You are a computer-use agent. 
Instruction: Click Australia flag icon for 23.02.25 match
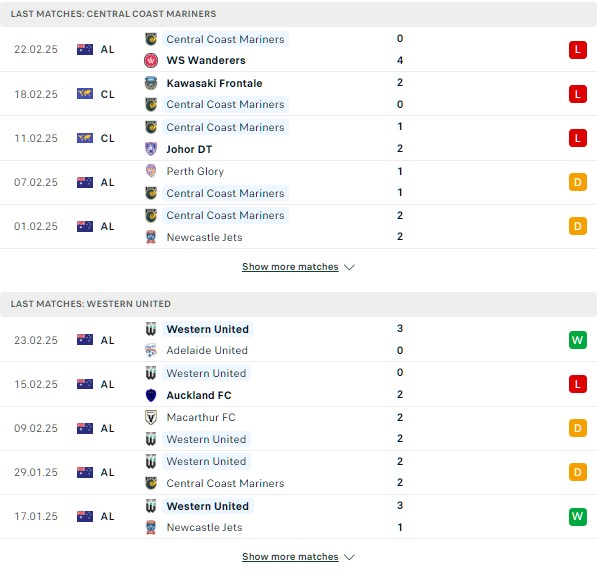(85, 340)
